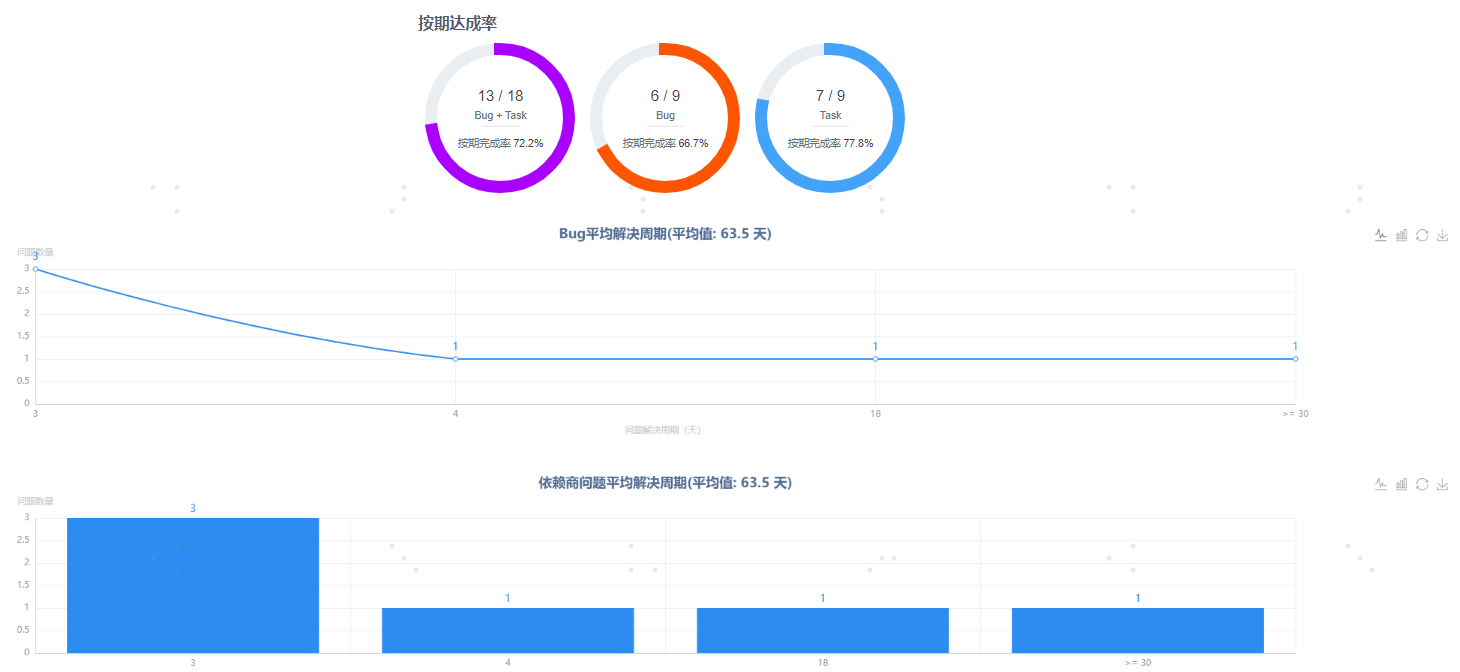Restore the 依赖商问题平均解决周期 chart

[x=1422, y=484]
